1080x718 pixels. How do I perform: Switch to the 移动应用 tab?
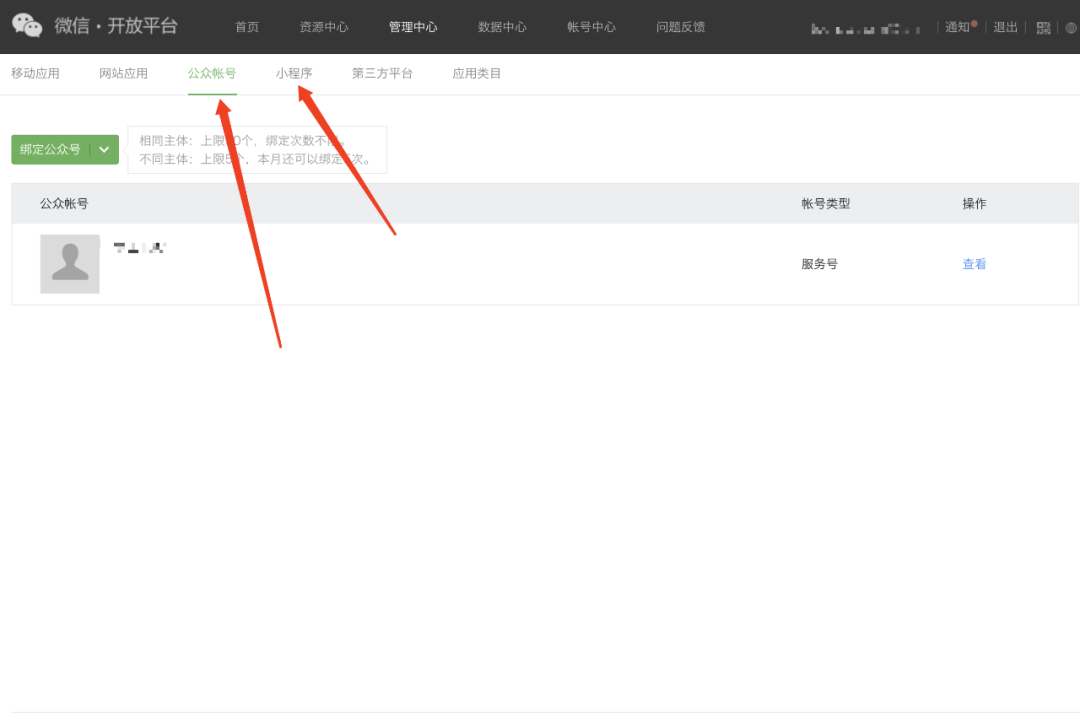(x=34, y=72)
